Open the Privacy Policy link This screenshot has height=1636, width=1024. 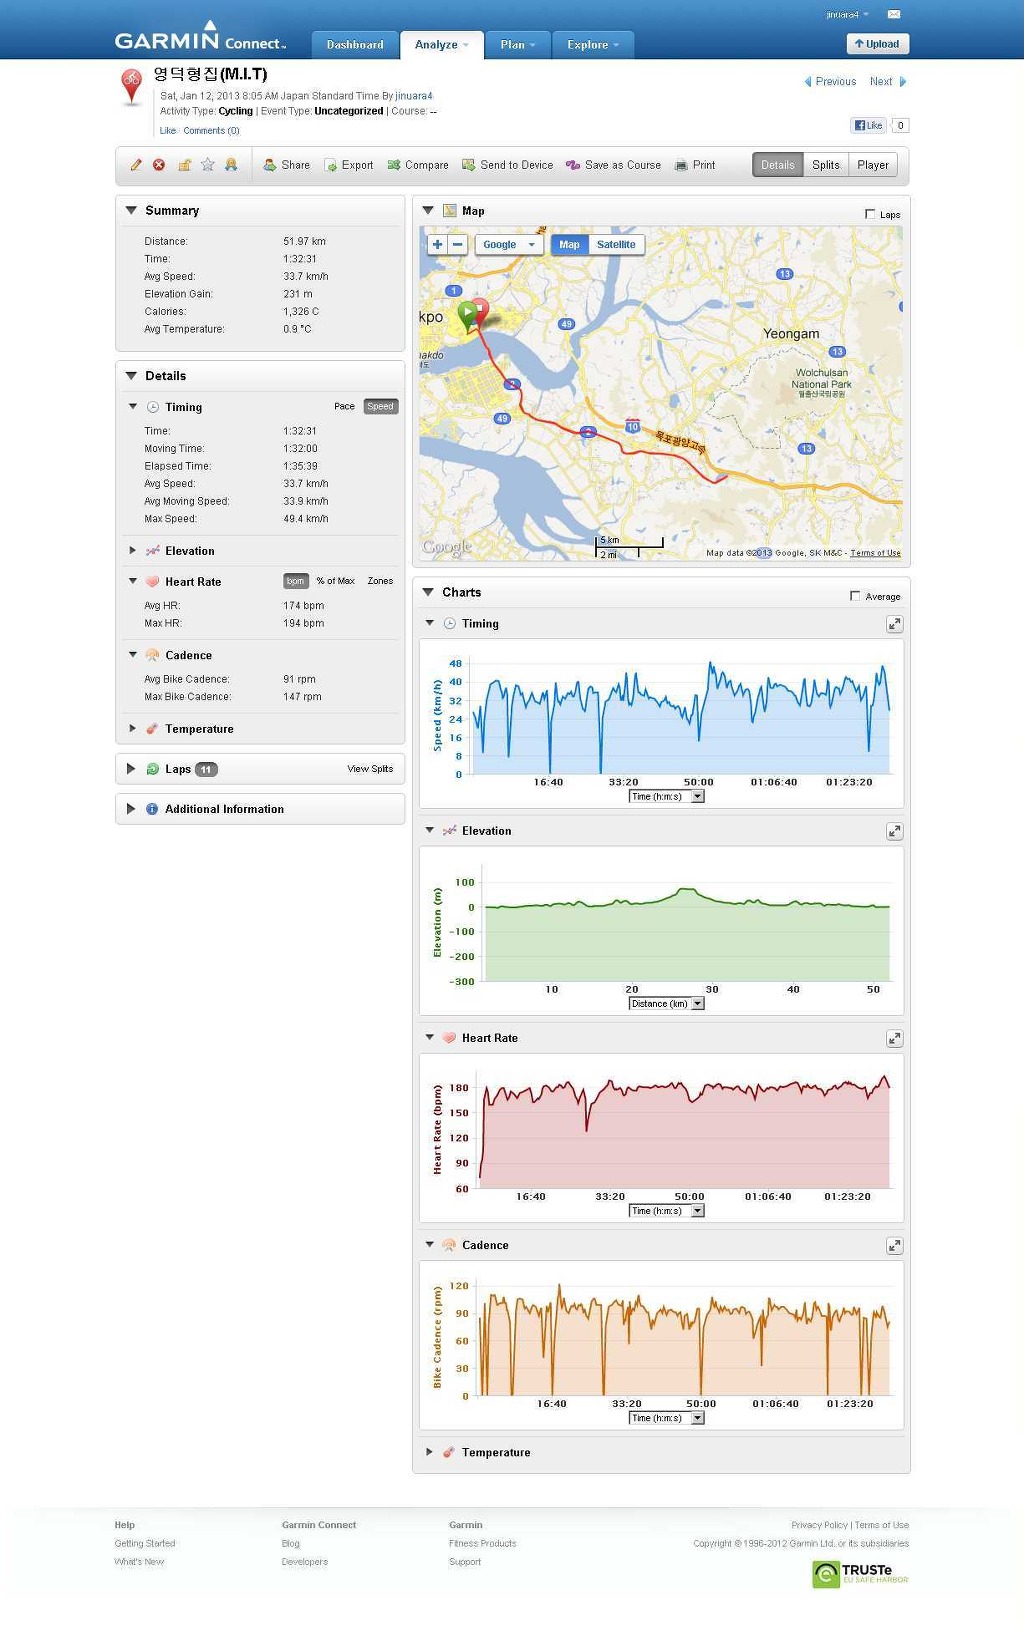tap(819, 1526)
